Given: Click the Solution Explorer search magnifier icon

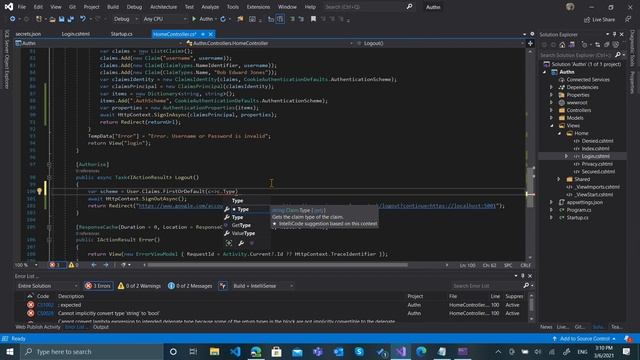Looking at the screenshot, I should point(618,55).
